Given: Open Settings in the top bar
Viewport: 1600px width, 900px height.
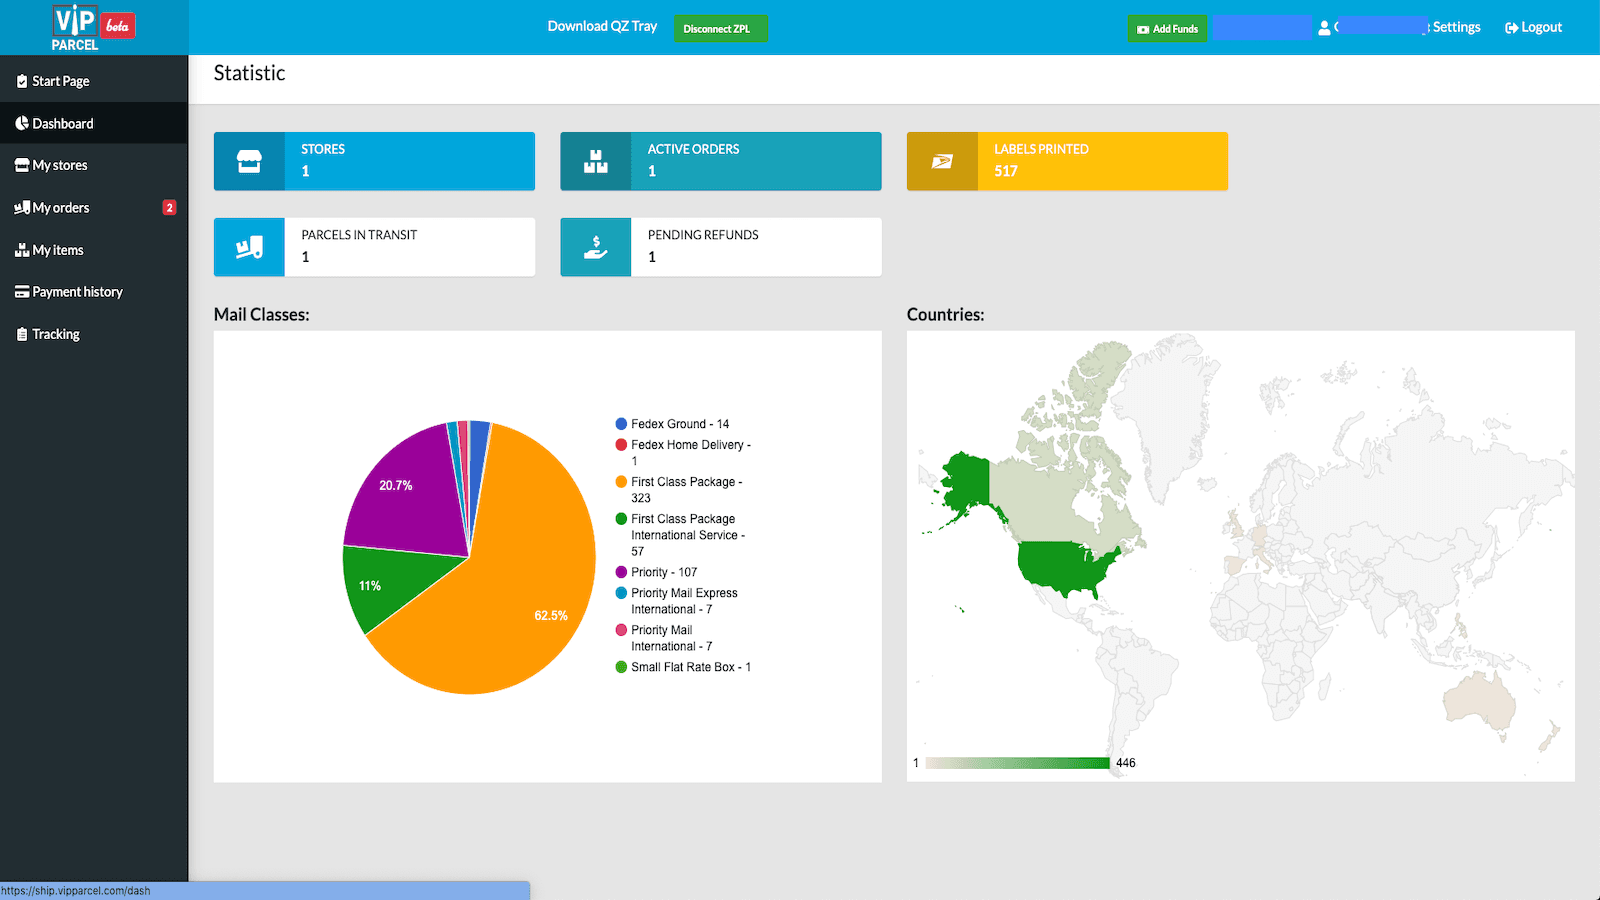Looking at the screenshot, I should click(1456, 28).
